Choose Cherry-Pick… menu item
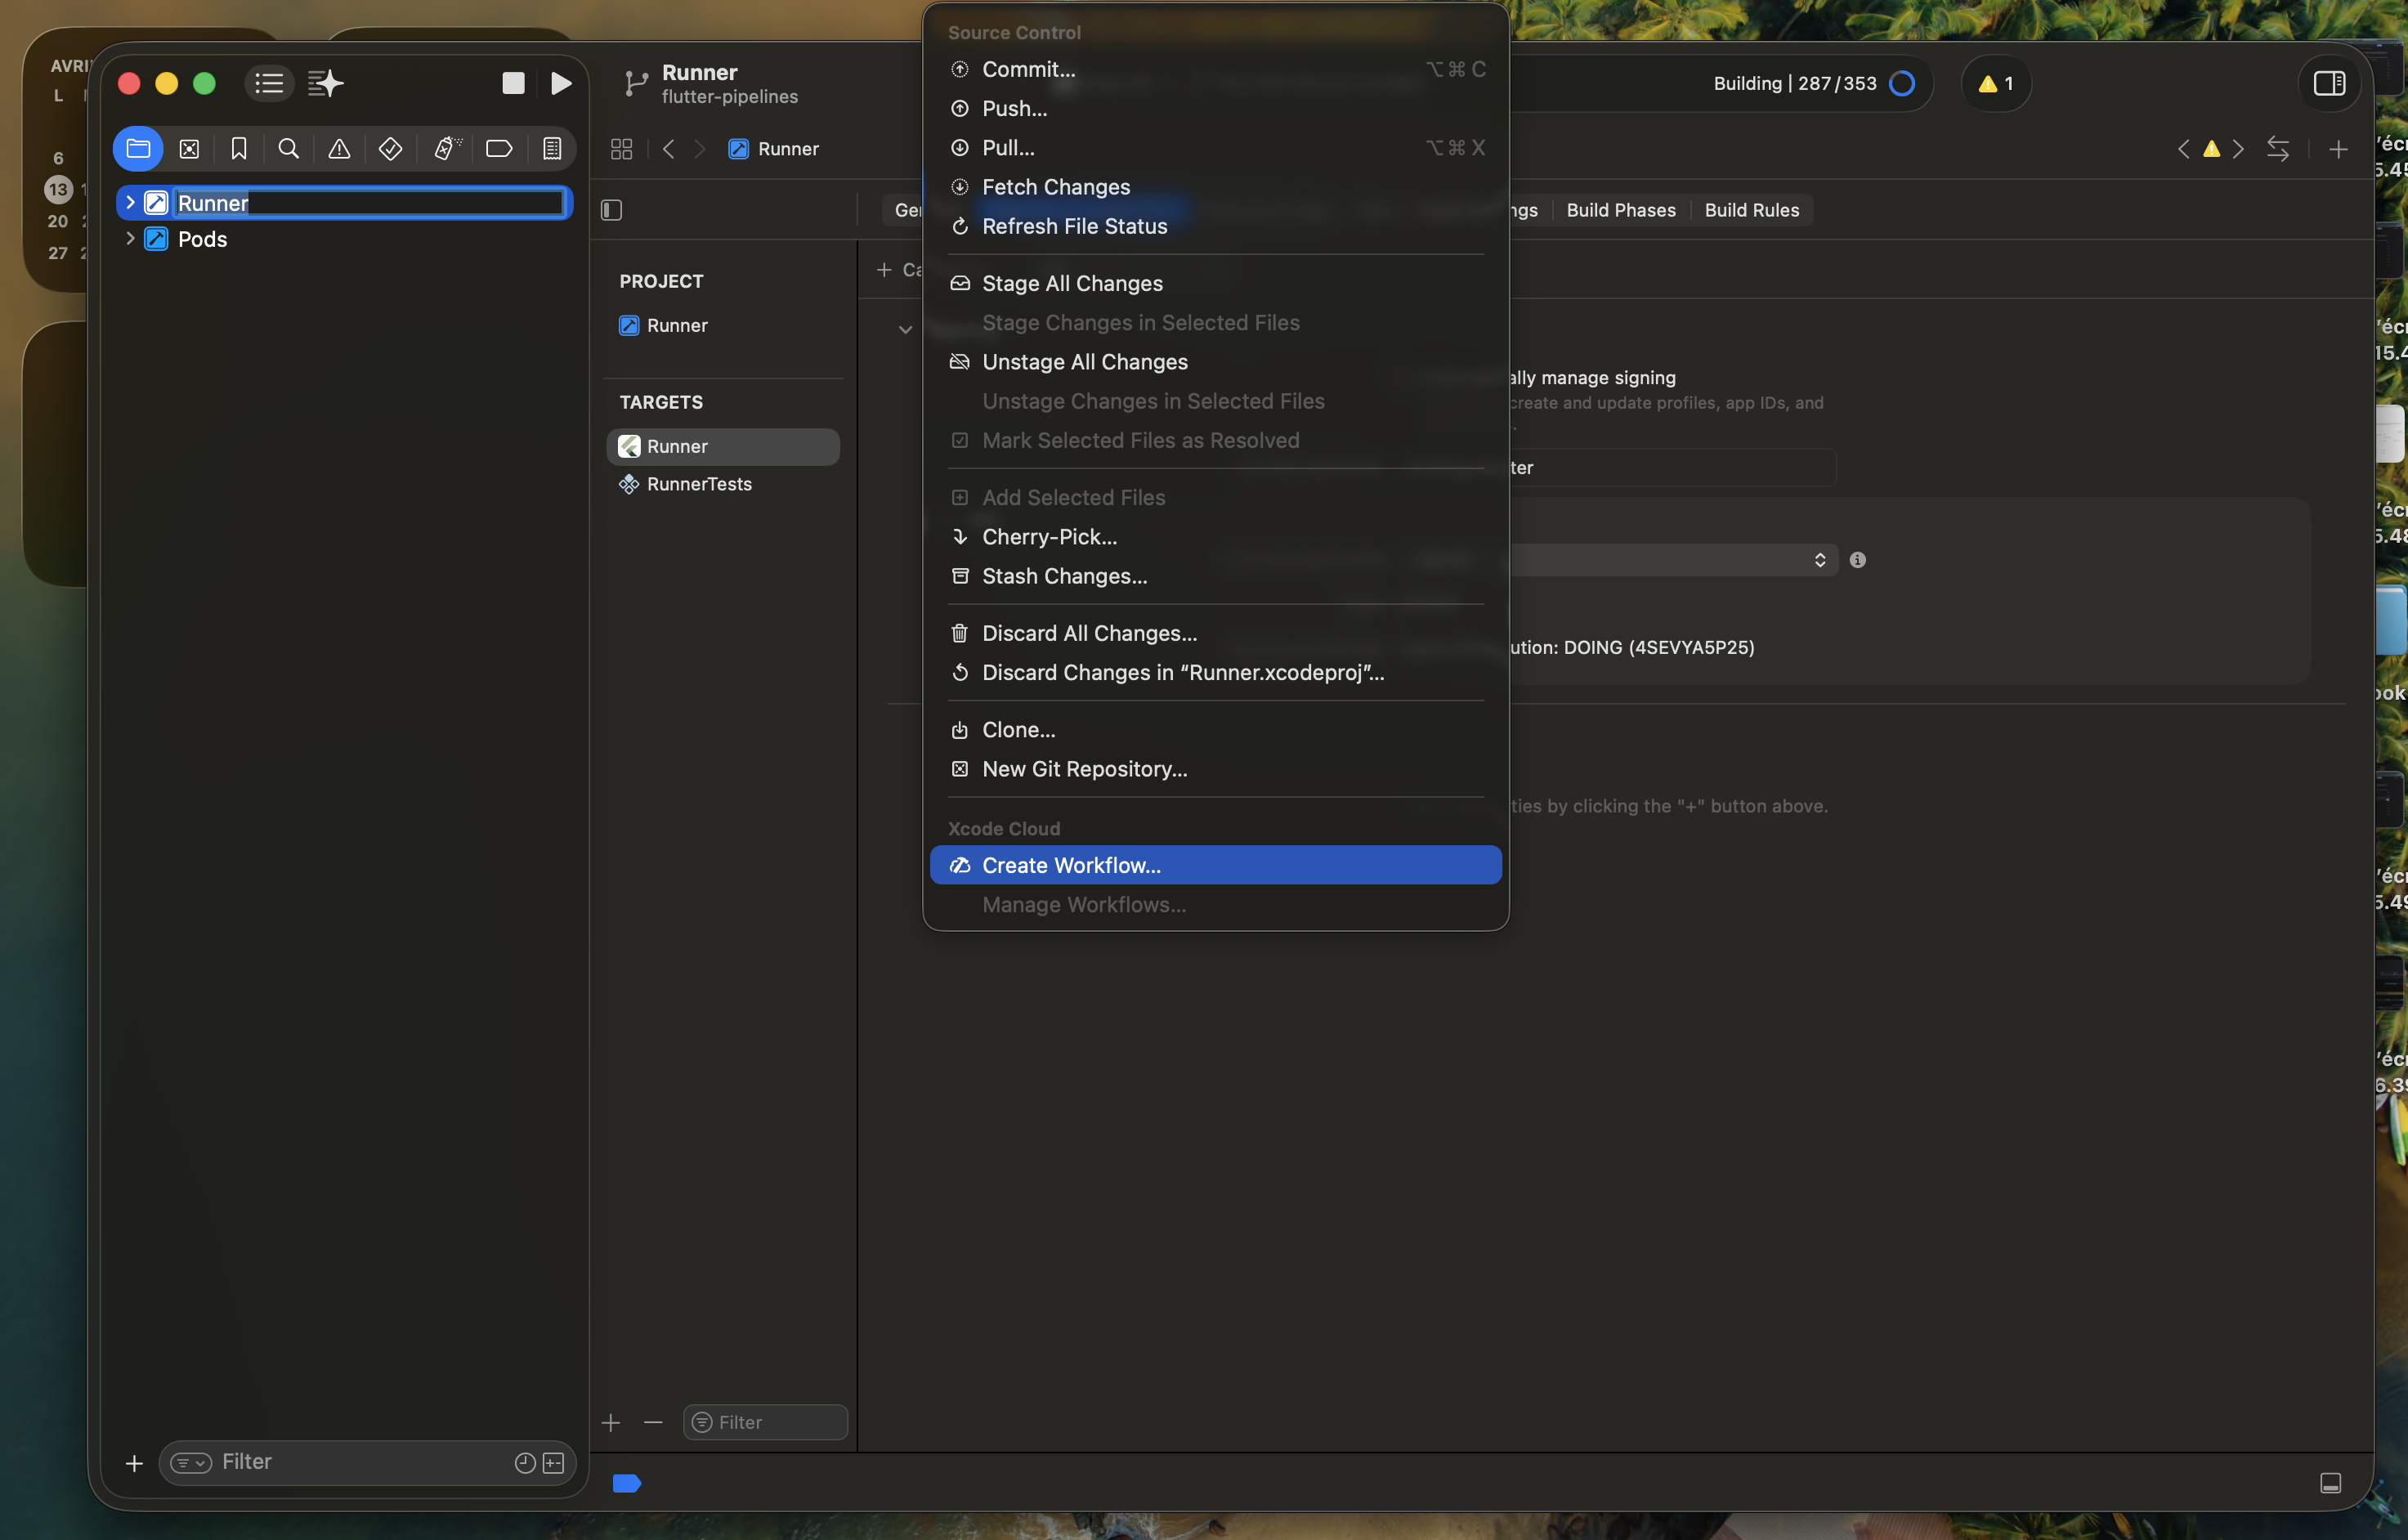This screenshot has height=1540, width=2408. [1216, 537]
